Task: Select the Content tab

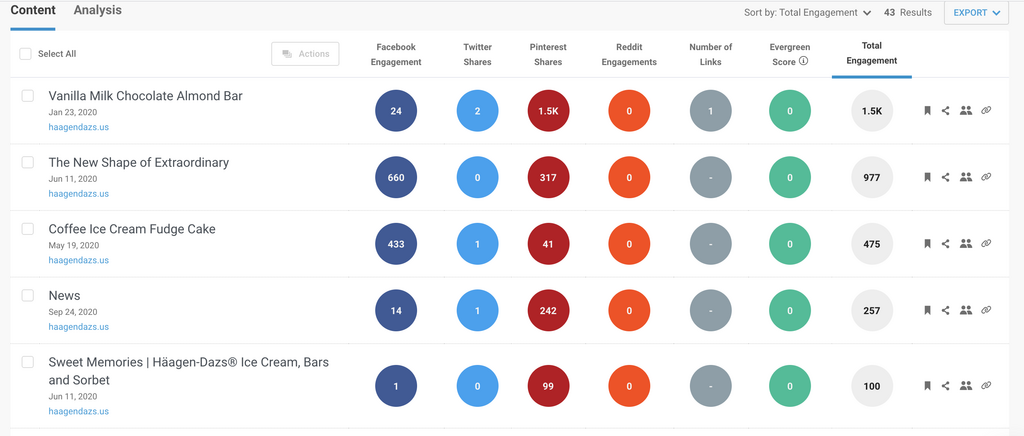Action: click(x=32, y=10)
